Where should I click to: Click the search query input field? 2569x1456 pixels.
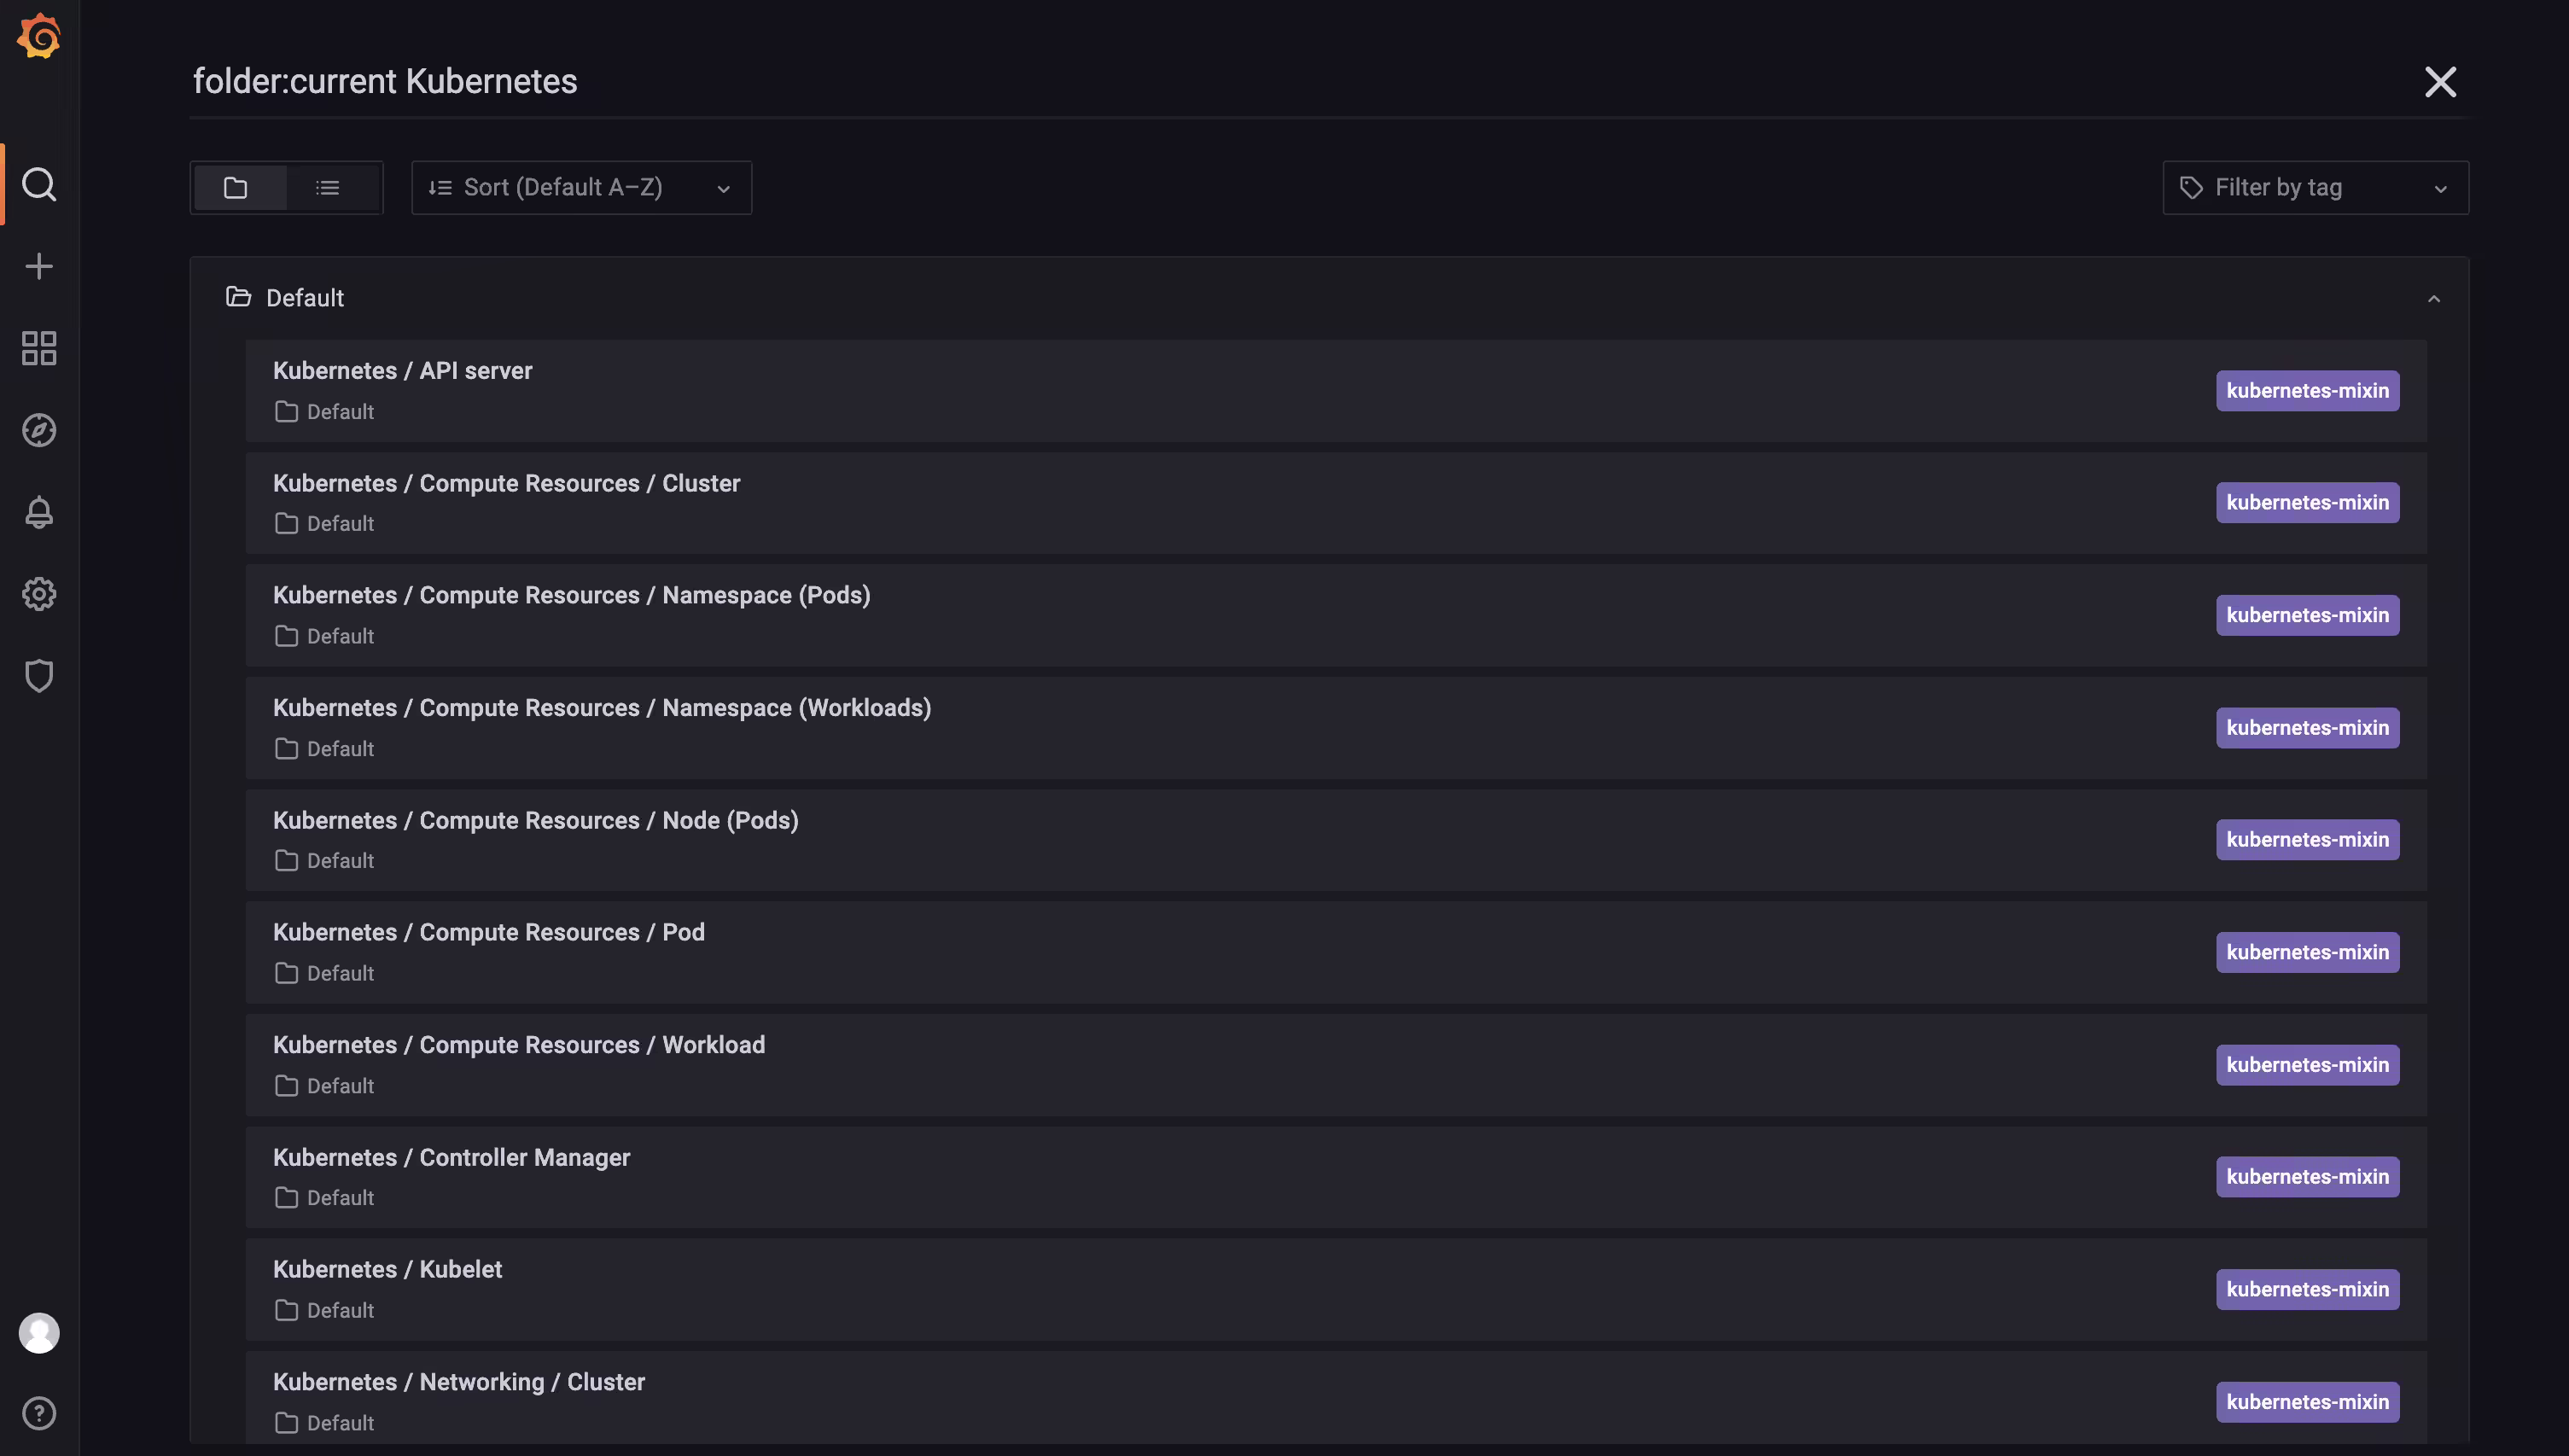(1290, 81)
